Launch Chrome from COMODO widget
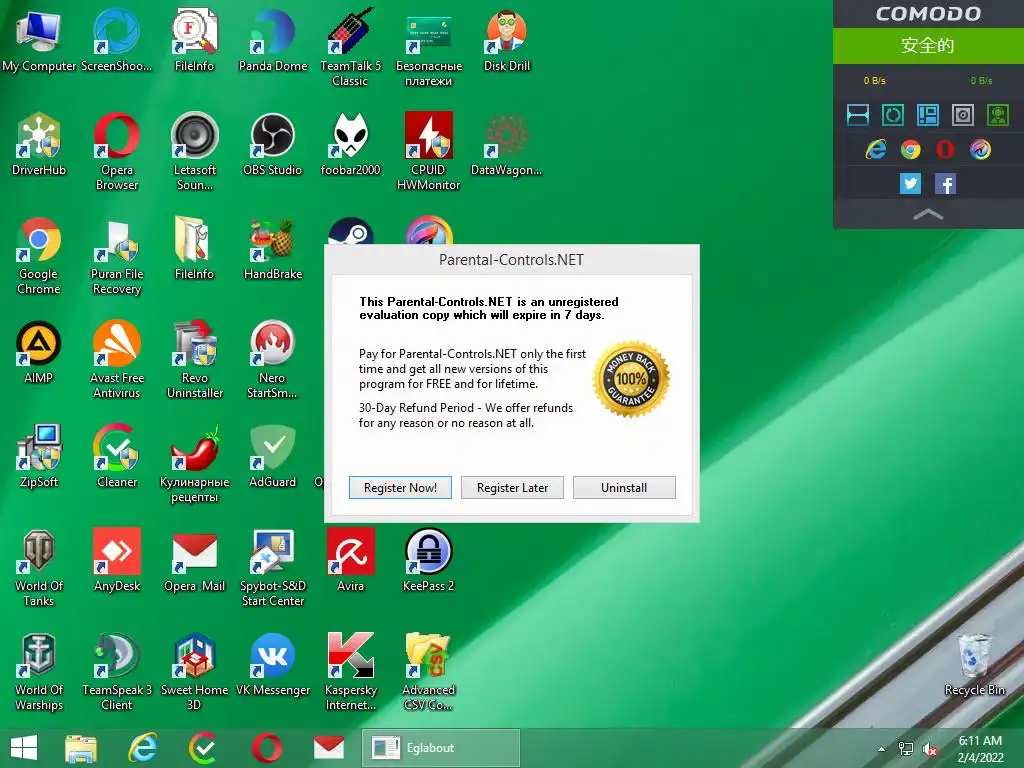Screen dimensions: 1024x768 [910, 150]
